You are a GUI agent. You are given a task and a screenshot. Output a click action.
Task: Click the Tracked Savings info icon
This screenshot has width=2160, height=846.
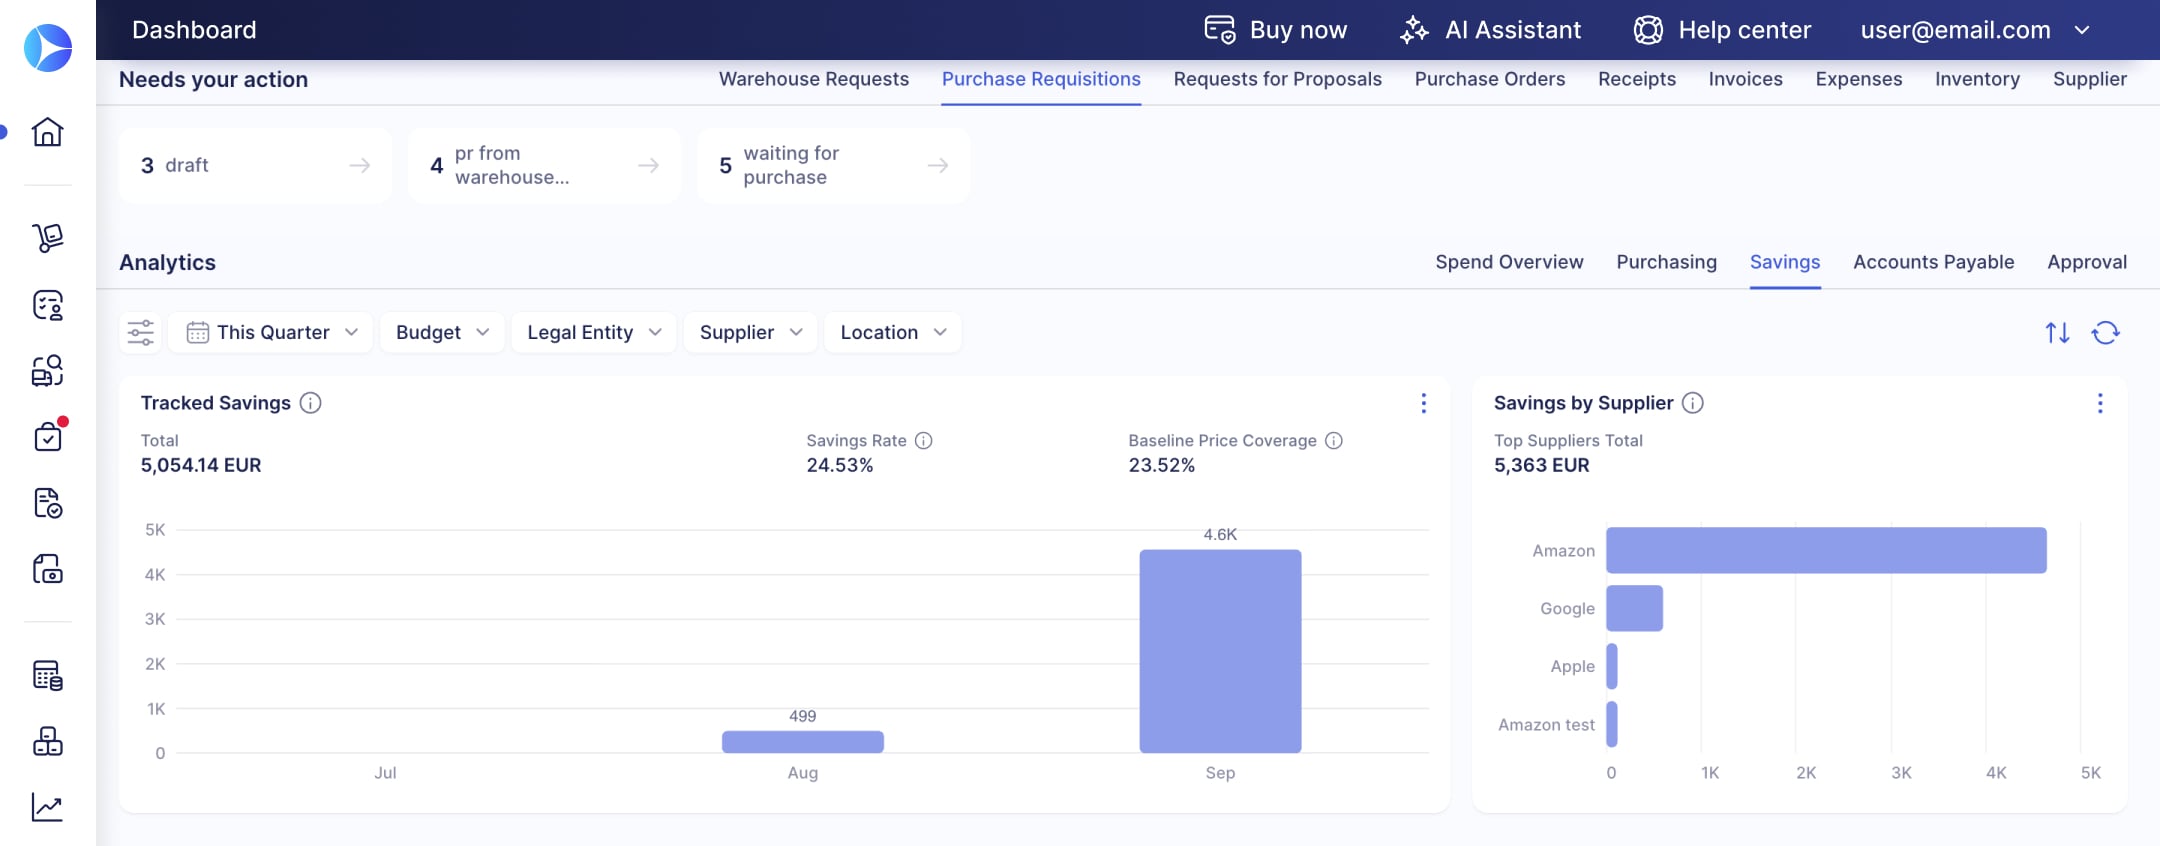[x=311, y=403]
